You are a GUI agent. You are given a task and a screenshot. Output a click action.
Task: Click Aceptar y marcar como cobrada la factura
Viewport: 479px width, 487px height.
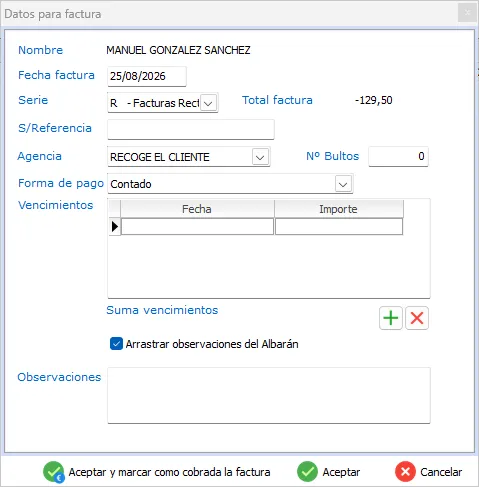point(169,472)
